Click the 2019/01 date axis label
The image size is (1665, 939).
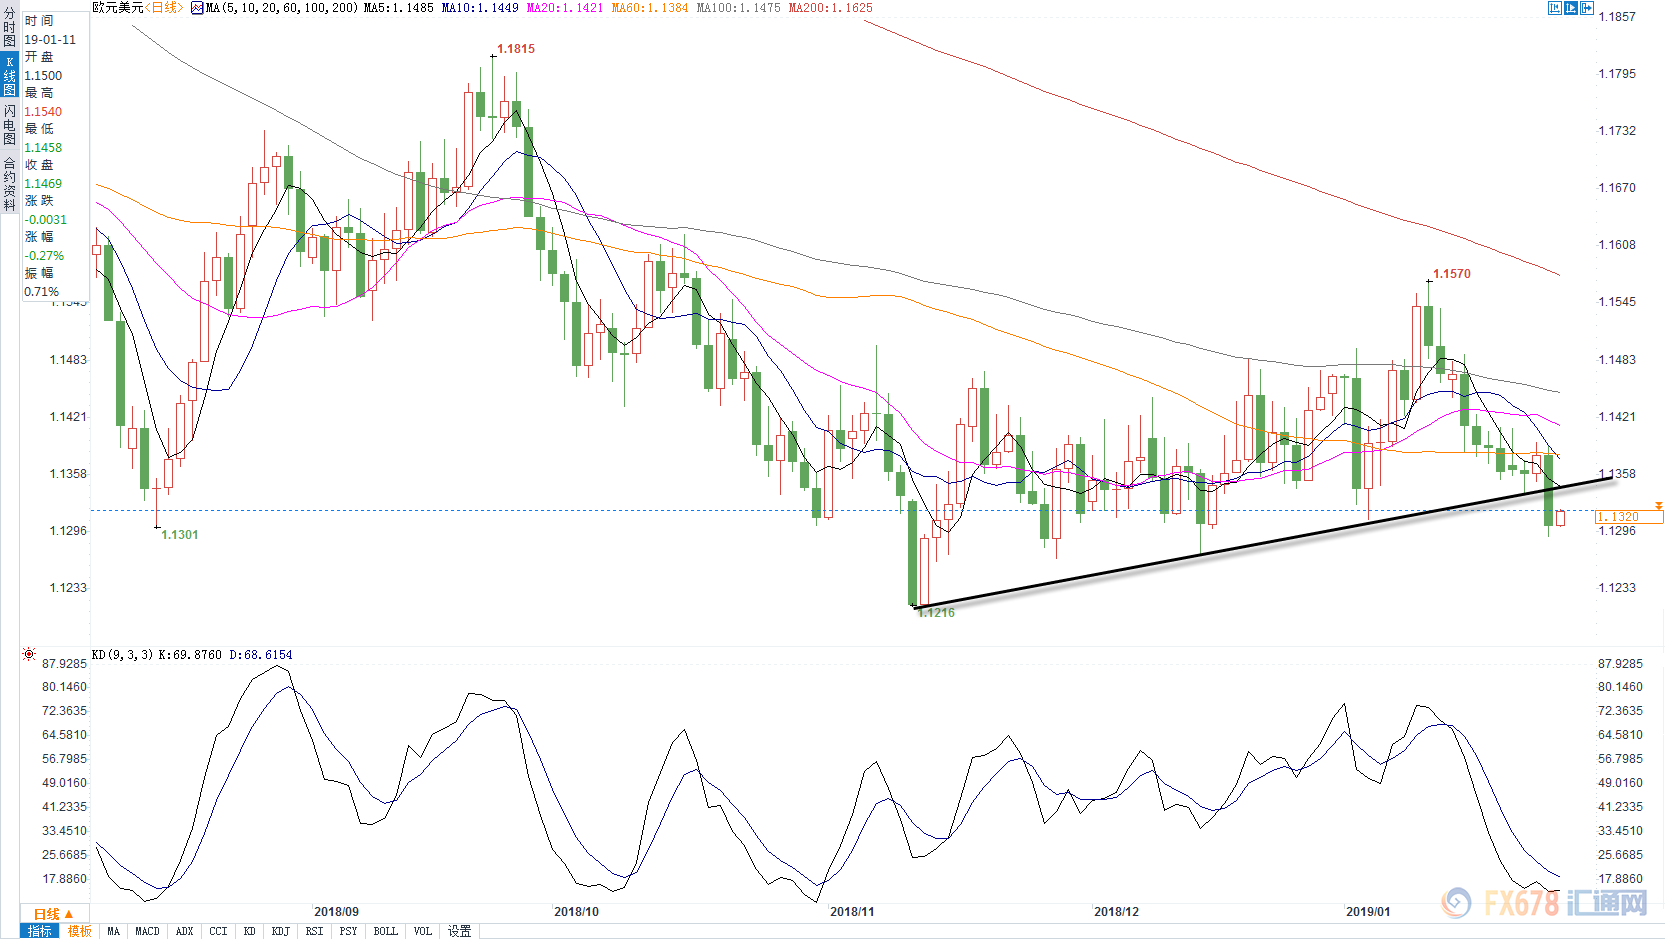tap(1368, 912)
